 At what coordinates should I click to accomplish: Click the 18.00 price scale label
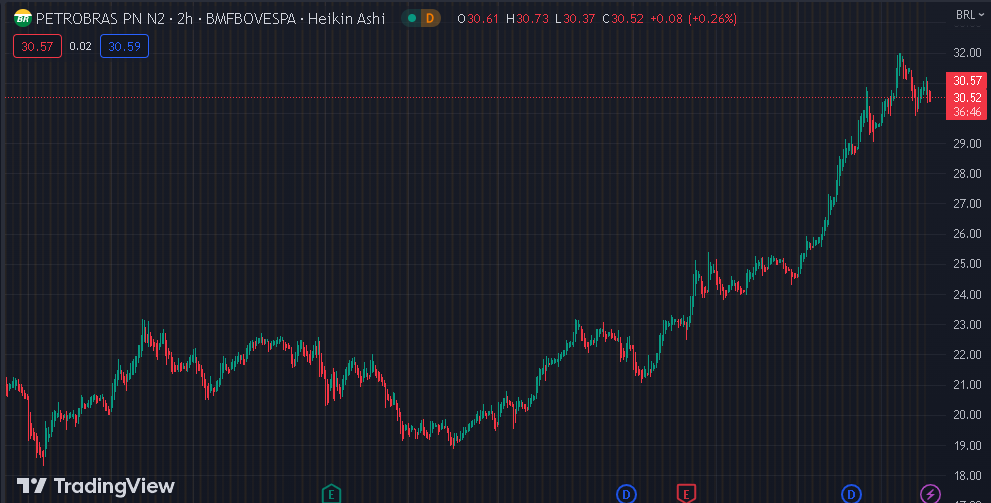tap(967, 476)
